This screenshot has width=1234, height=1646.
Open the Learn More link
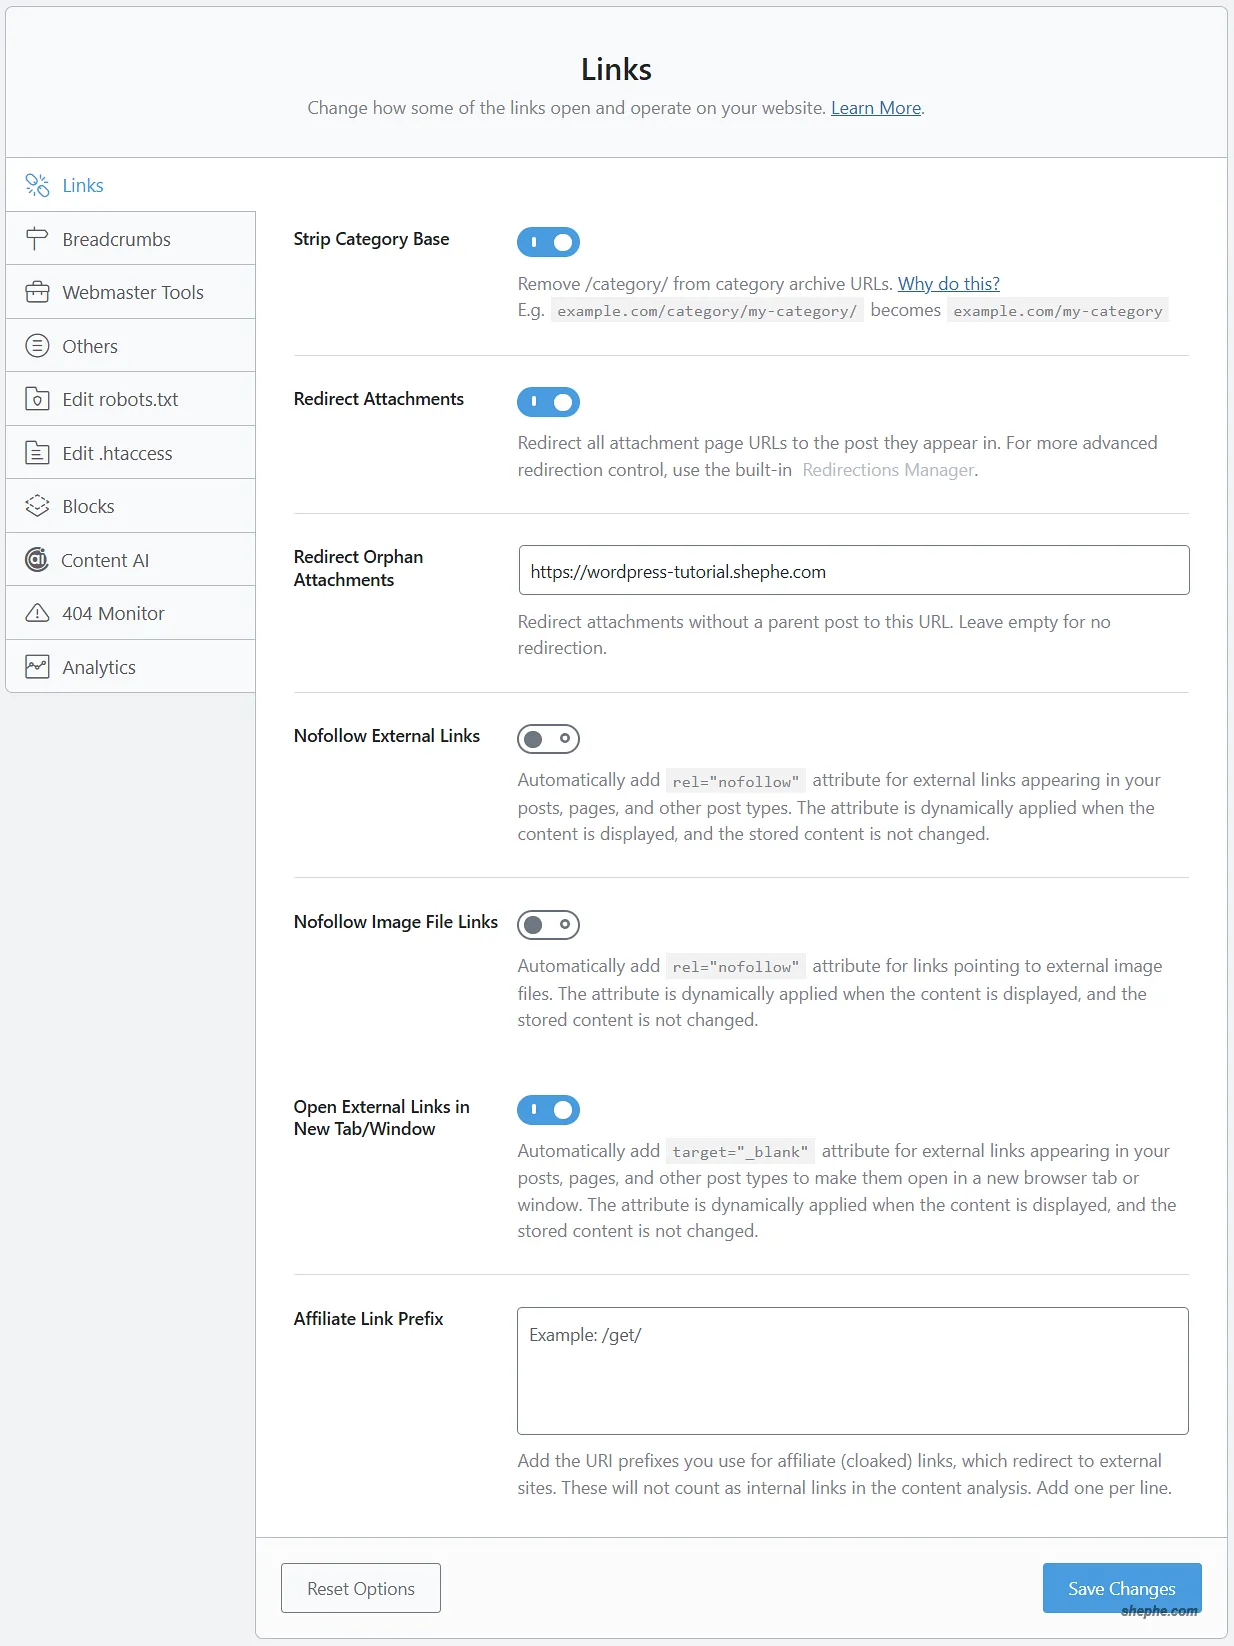(x=875, y=108)
